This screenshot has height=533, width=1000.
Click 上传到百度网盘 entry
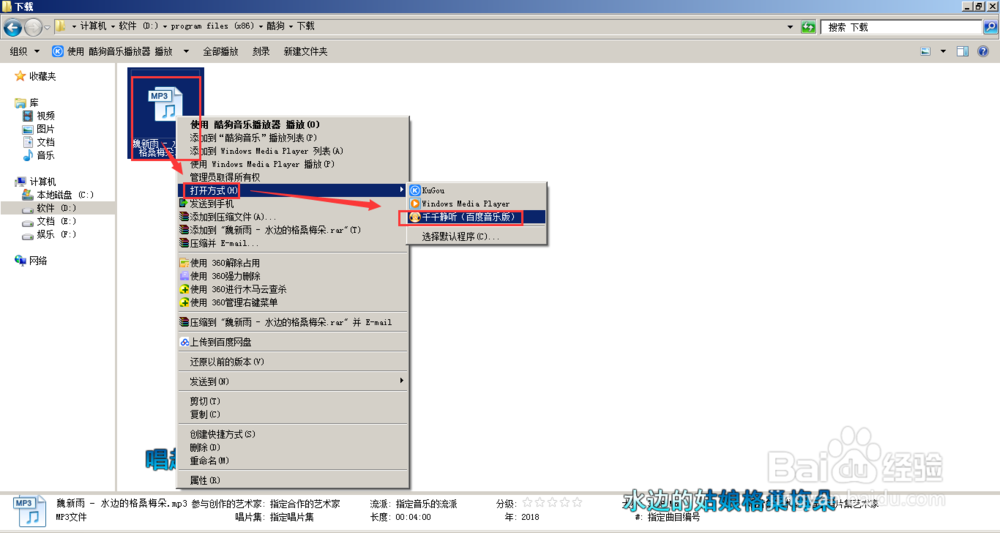coord(293,342)
